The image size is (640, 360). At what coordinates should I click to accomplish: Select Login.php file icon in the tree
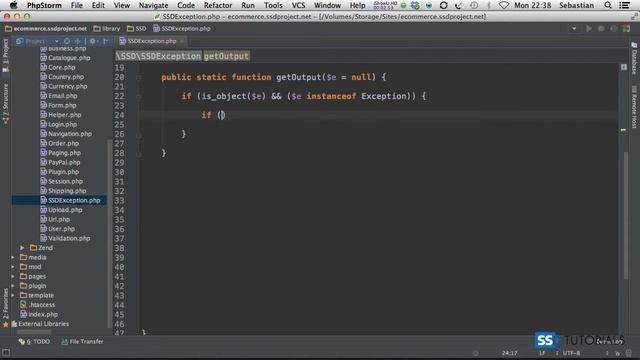pos(43,124)
